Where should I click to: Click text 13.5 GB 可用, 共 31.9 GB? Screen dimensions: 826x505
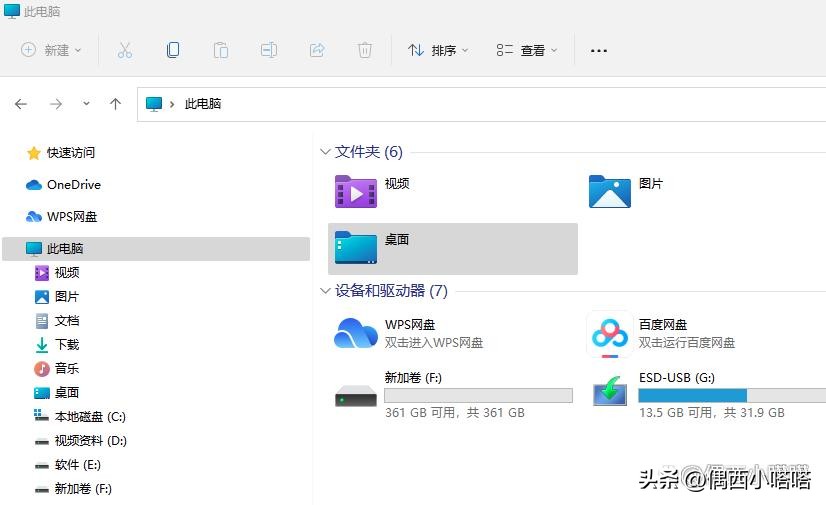pyautogui.click(x=712, y=412)
